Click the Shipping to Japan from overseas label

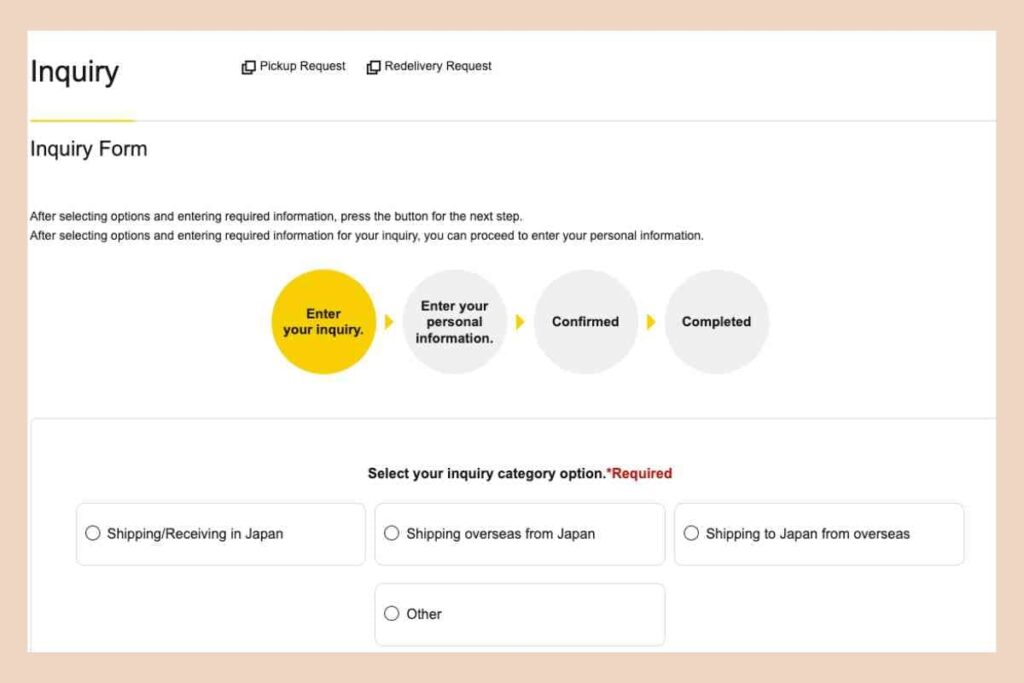807,534
